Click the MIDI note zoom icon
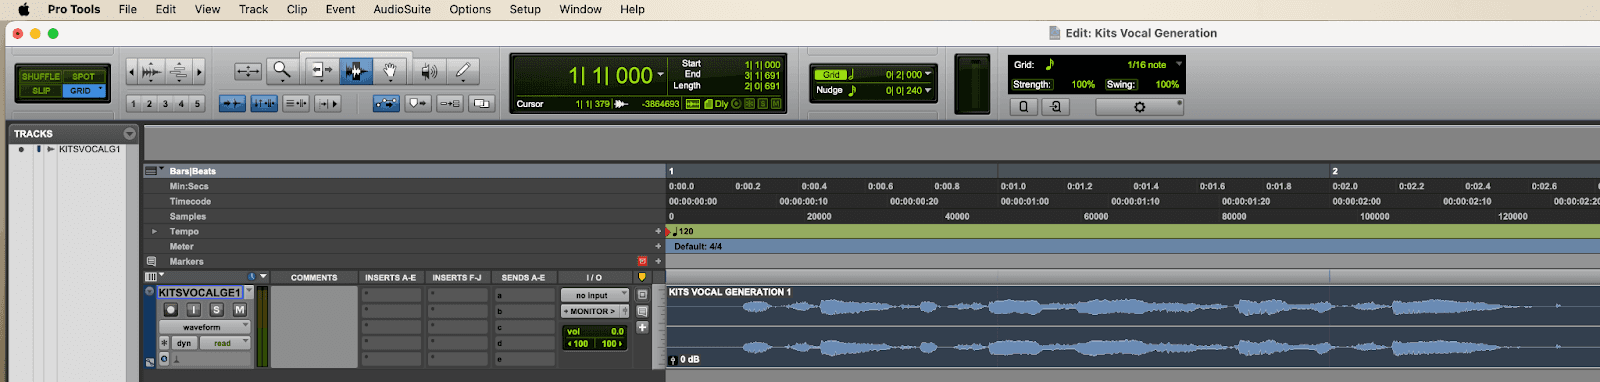Image resolution: width=1600 pixels, height=382 pixels. 178,72
